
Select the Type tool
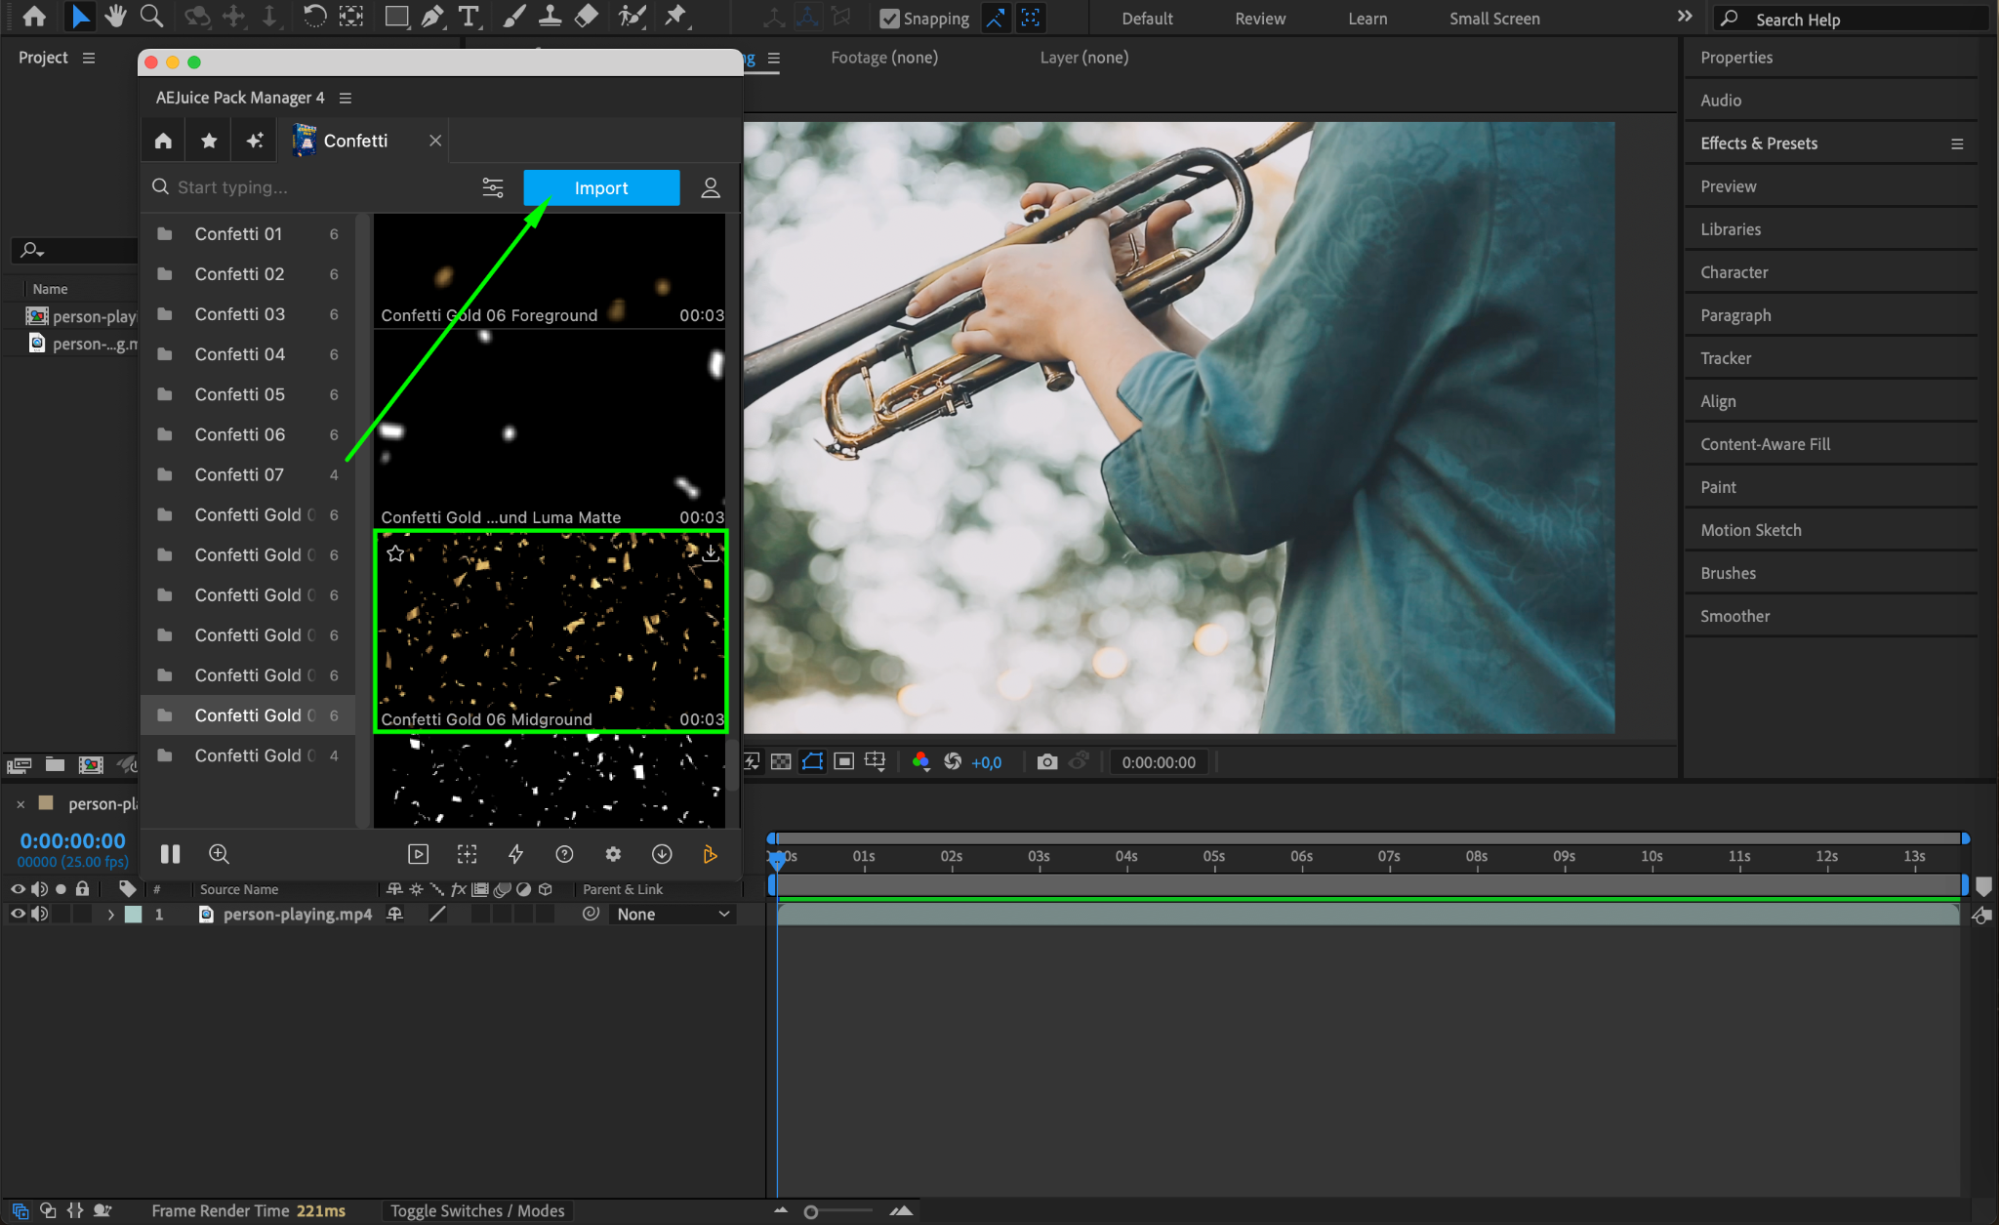pos(468,16)
